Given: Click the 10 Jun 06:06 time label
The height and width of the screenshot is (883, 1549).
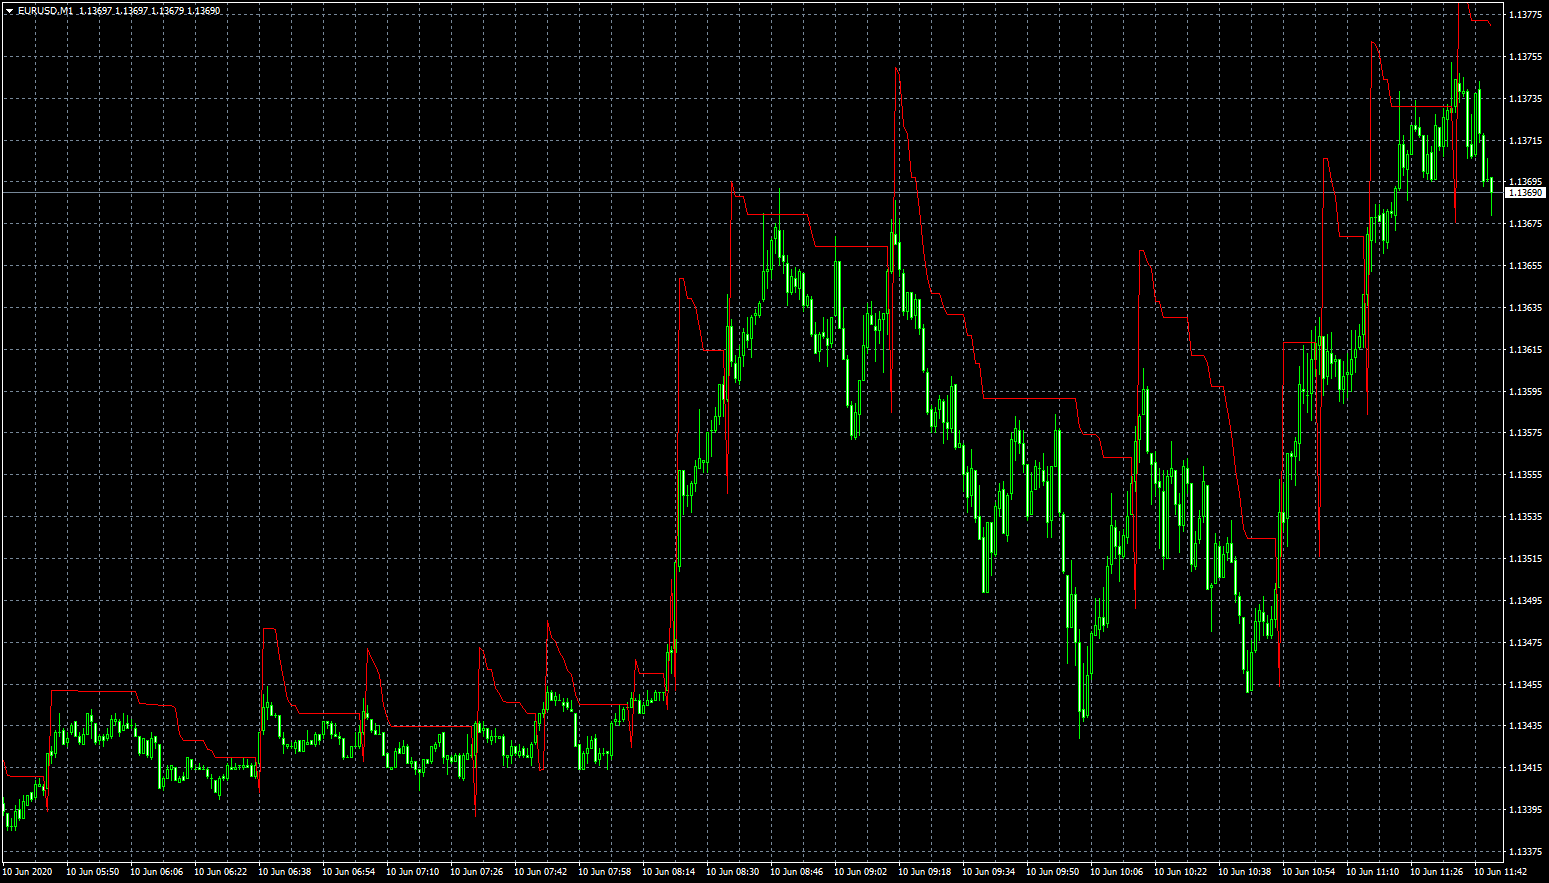Looking at the screenshot, I should click(156, 872).
